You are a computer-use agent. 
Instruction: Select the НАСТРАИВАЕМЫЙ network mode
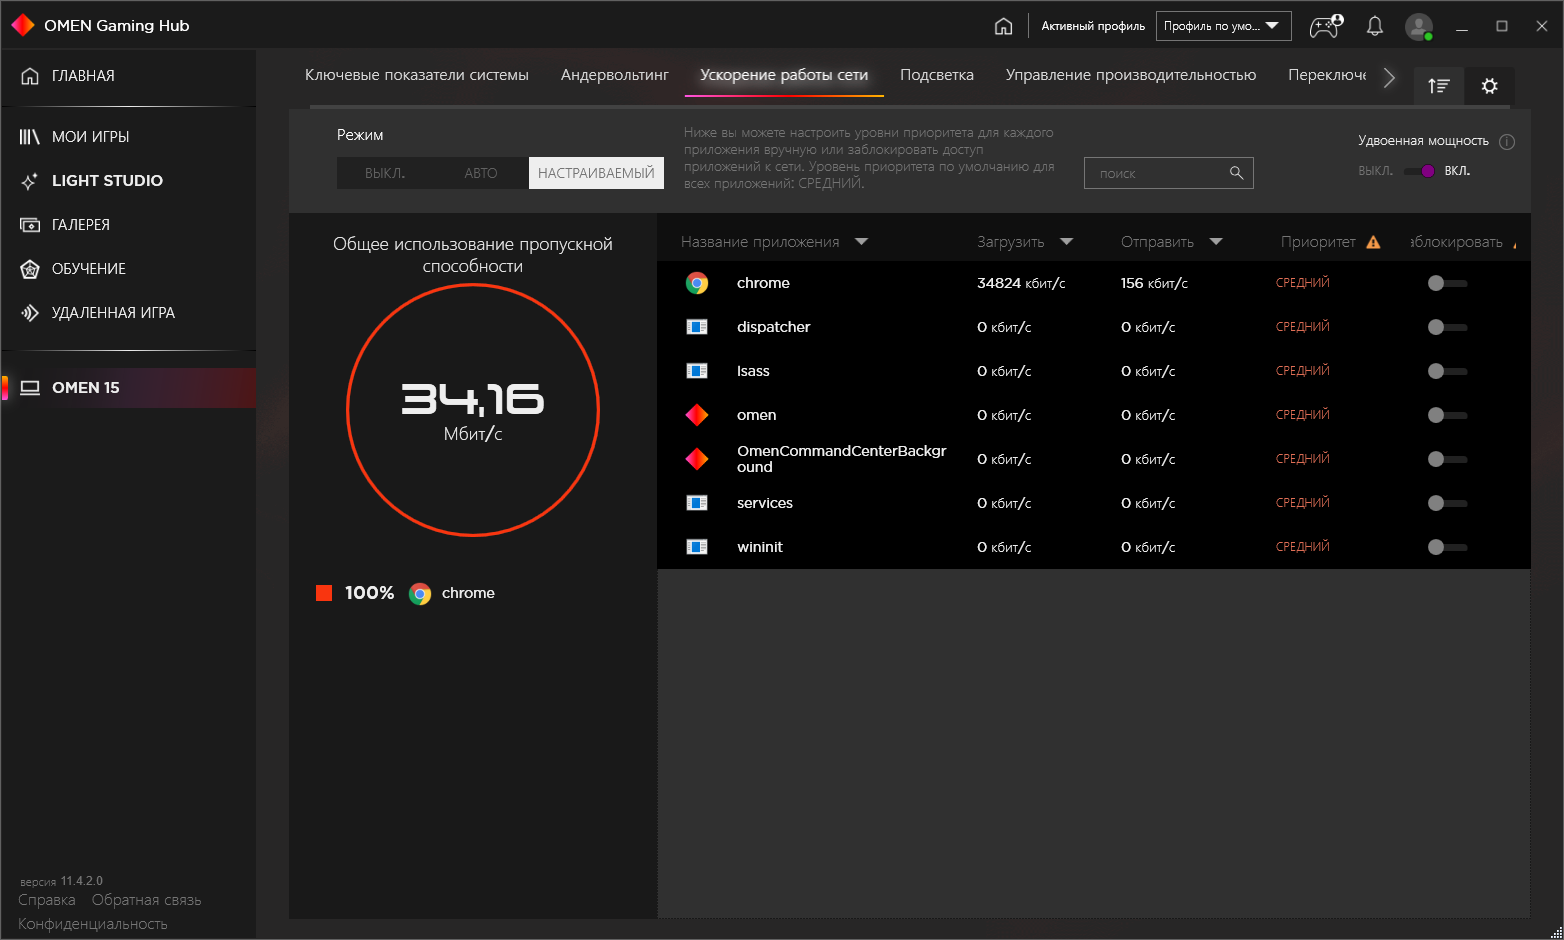tap(596, 173)
